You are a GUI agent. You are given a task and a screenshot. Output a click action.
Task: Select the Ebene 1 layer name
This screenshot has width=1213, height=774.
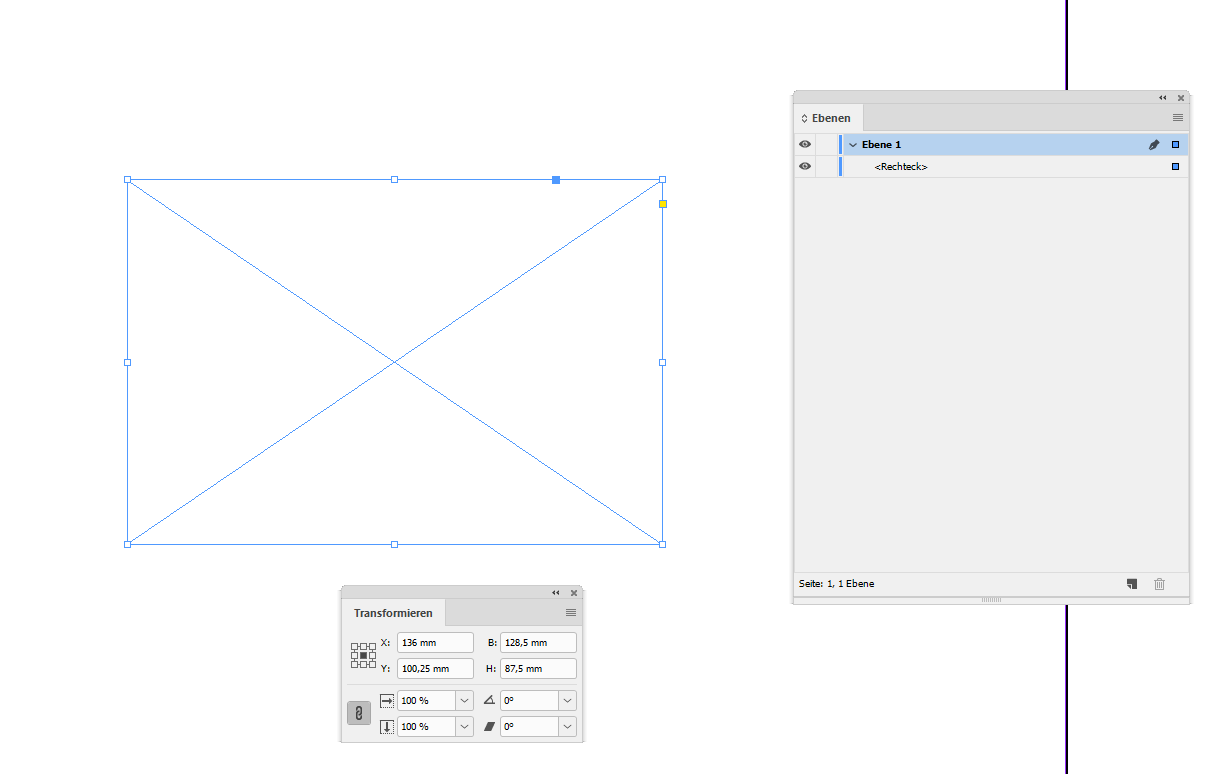click(881, 145)
